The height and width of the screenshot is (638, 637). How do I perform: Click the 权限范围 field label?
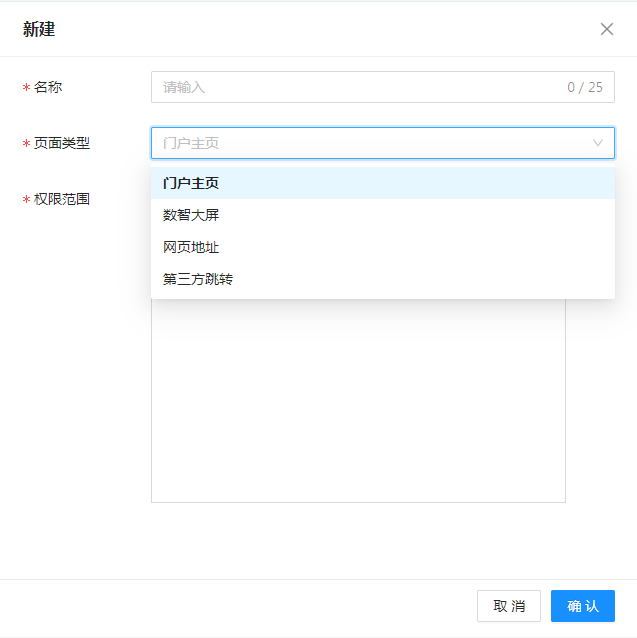pyautogui.click(x=62, y=199)
